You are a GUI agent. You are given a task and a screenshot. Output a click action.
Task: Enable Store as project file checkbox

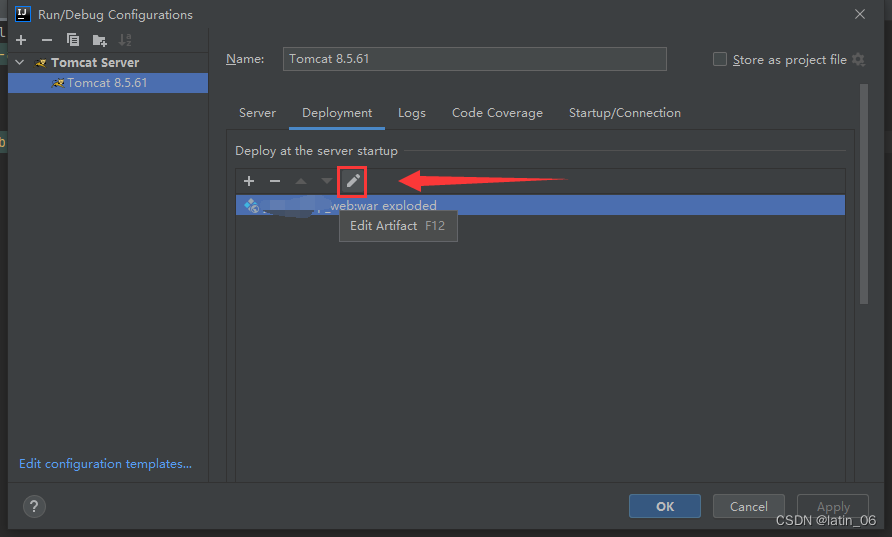point(720,59)
